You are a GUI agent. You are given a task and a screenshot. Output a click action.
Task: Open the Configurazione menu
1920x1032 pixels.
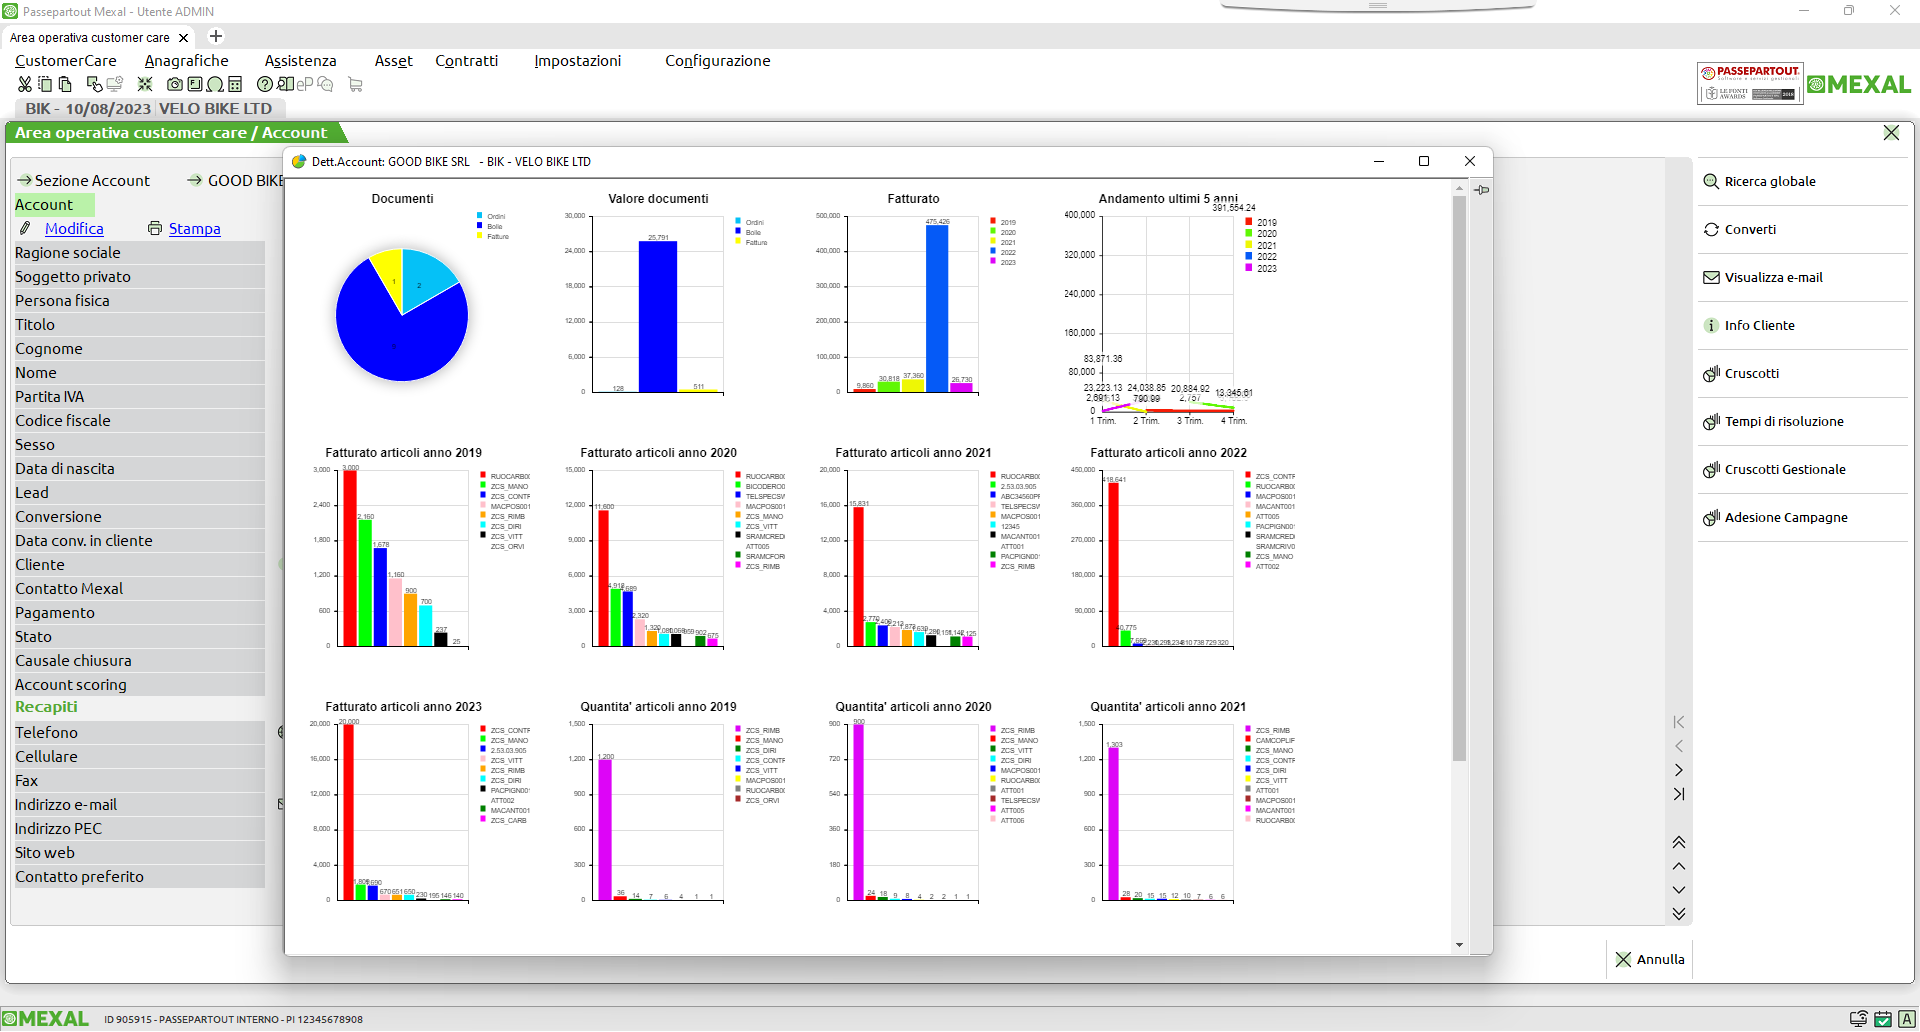(717, 61)
